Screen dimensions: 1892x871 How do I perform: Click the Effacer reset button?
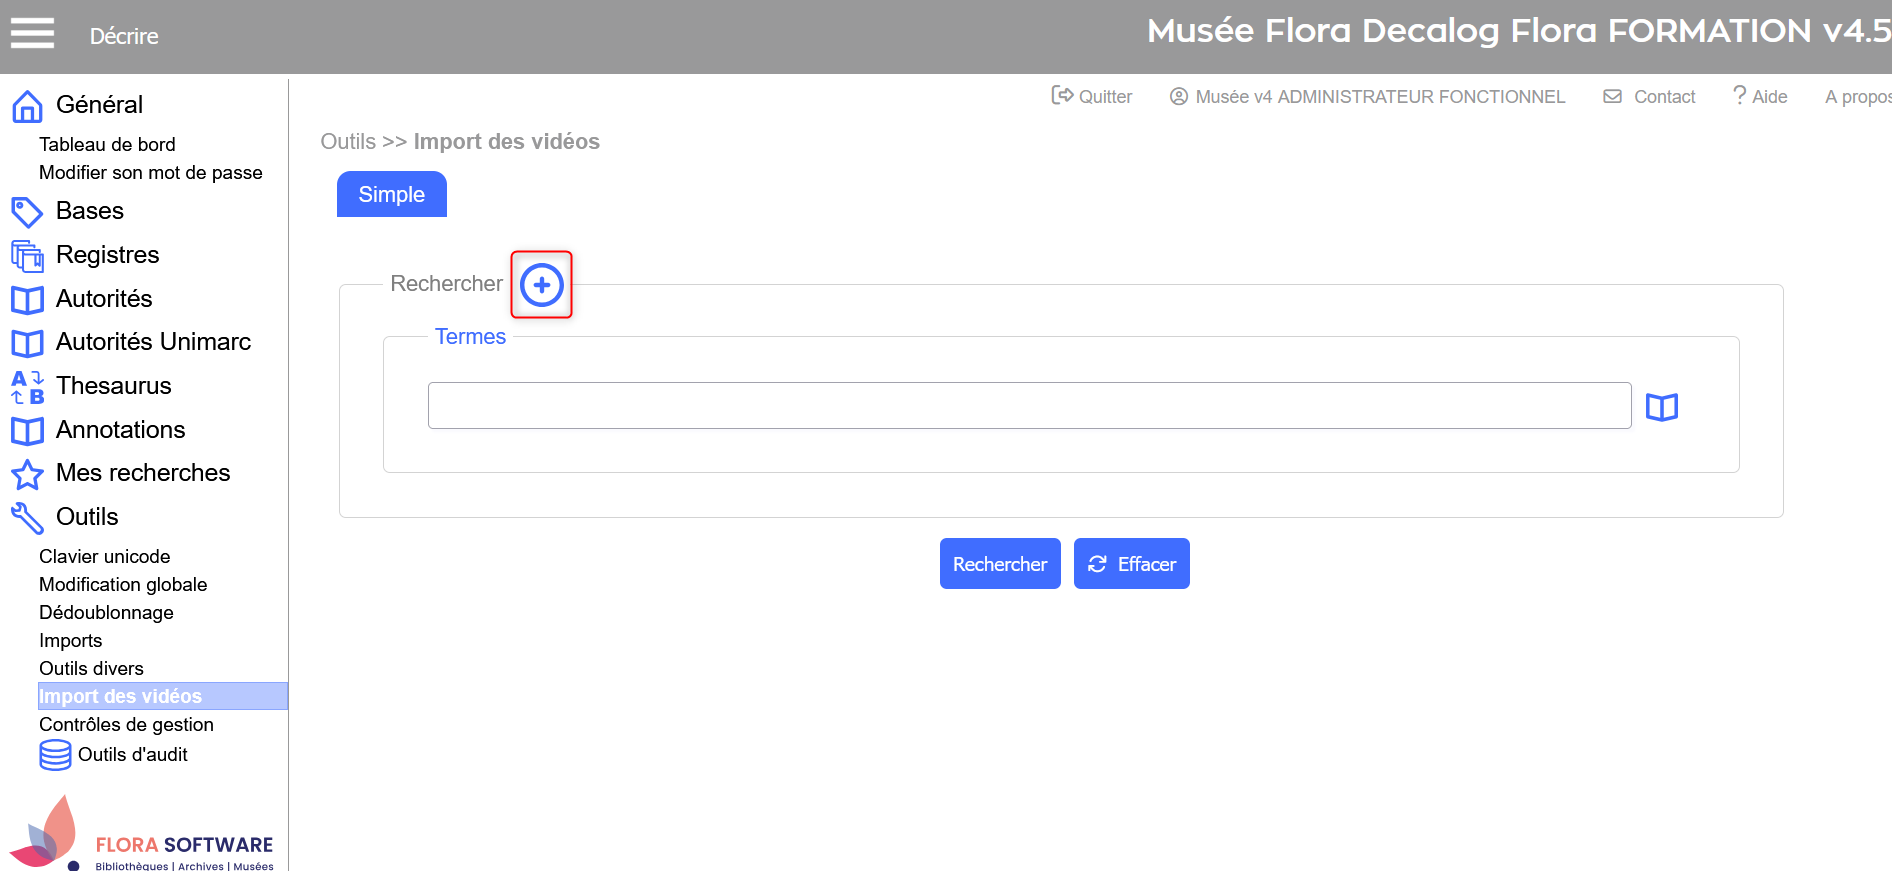[1131, 564]
